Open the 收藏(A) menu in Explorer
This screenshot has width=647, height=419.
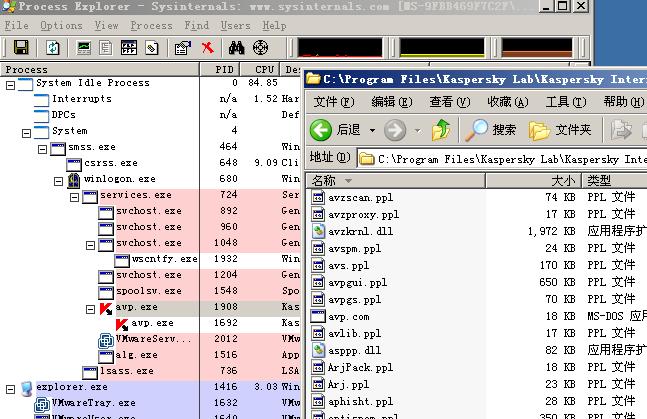508,102
